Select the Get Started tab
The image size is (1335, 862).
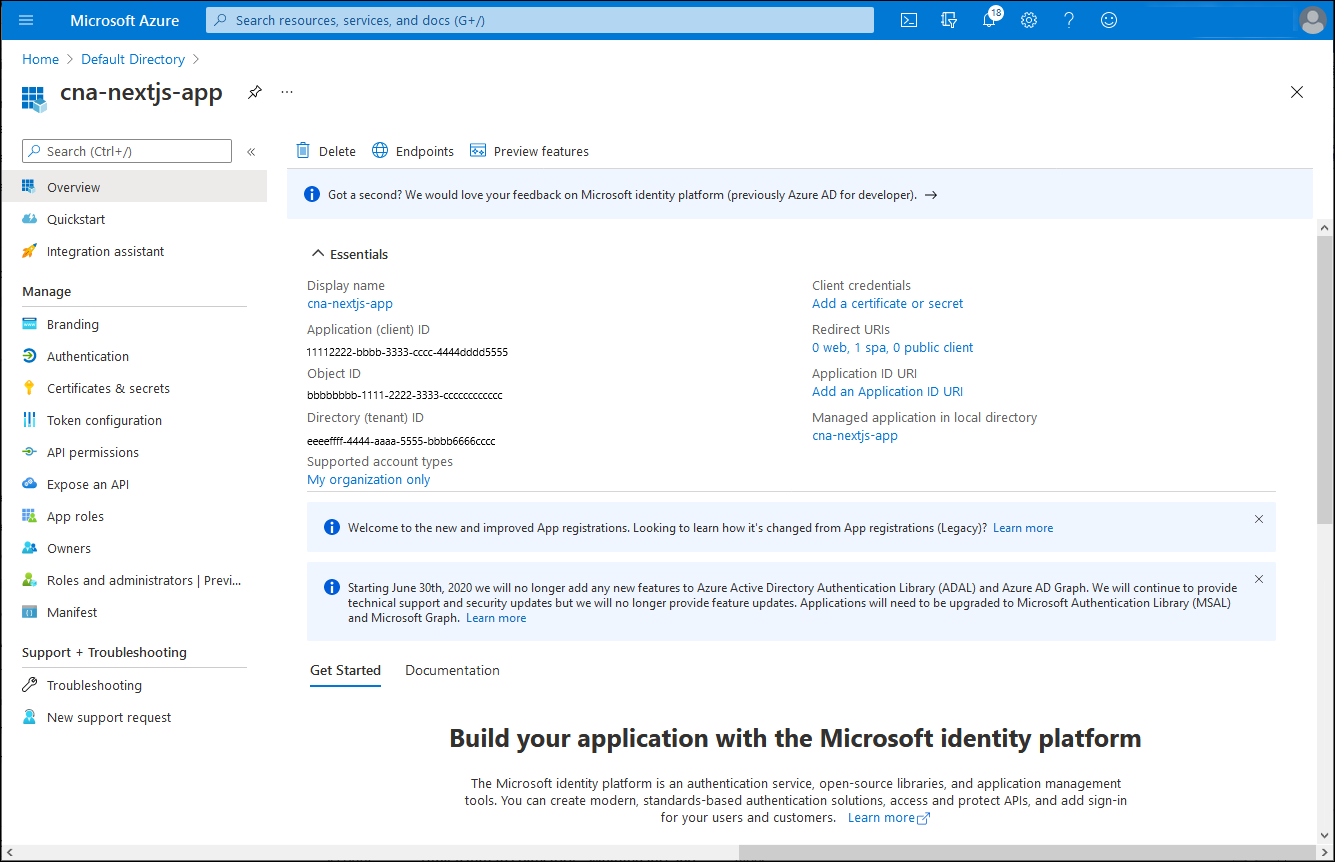point(345,670)
